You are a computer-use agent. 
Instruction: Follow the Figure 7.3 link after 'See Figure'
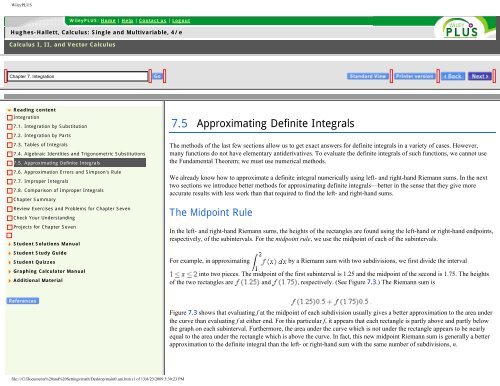[x=371, y=282]
